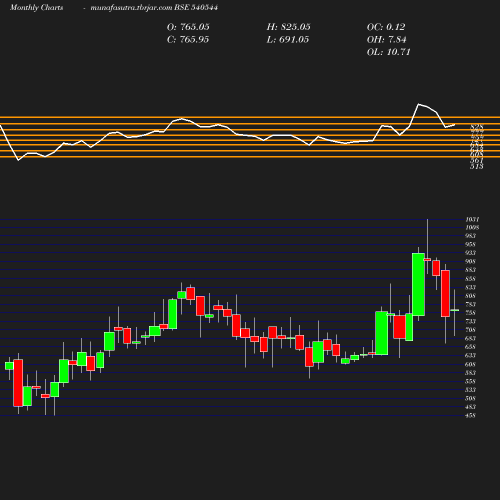The height and width of the screenshot is (500, 500).
Task: Click the candle with the wick reaching 1031
Action: [427, 259]
